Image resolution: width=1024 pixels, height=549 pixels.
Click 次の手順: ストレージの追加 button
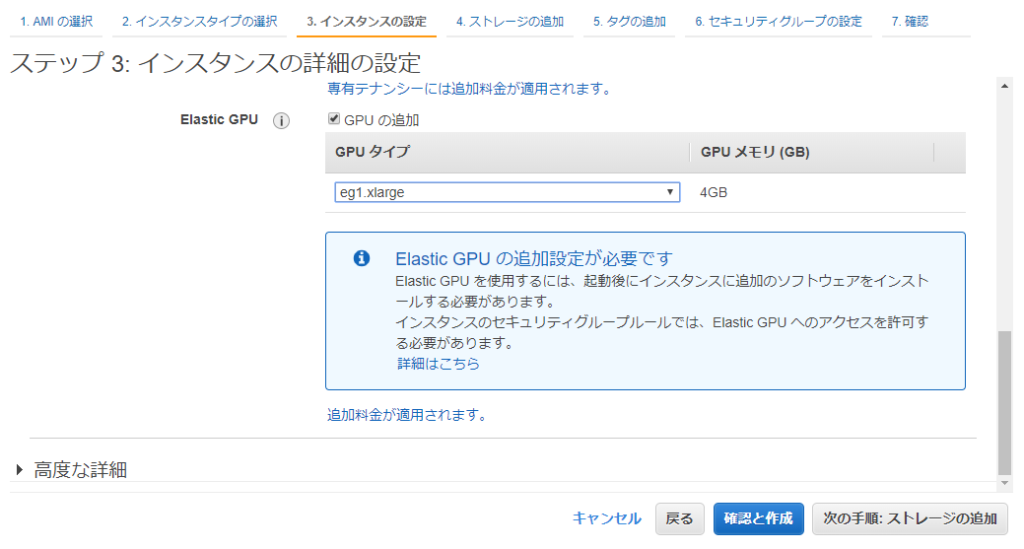tap(910, 519)
